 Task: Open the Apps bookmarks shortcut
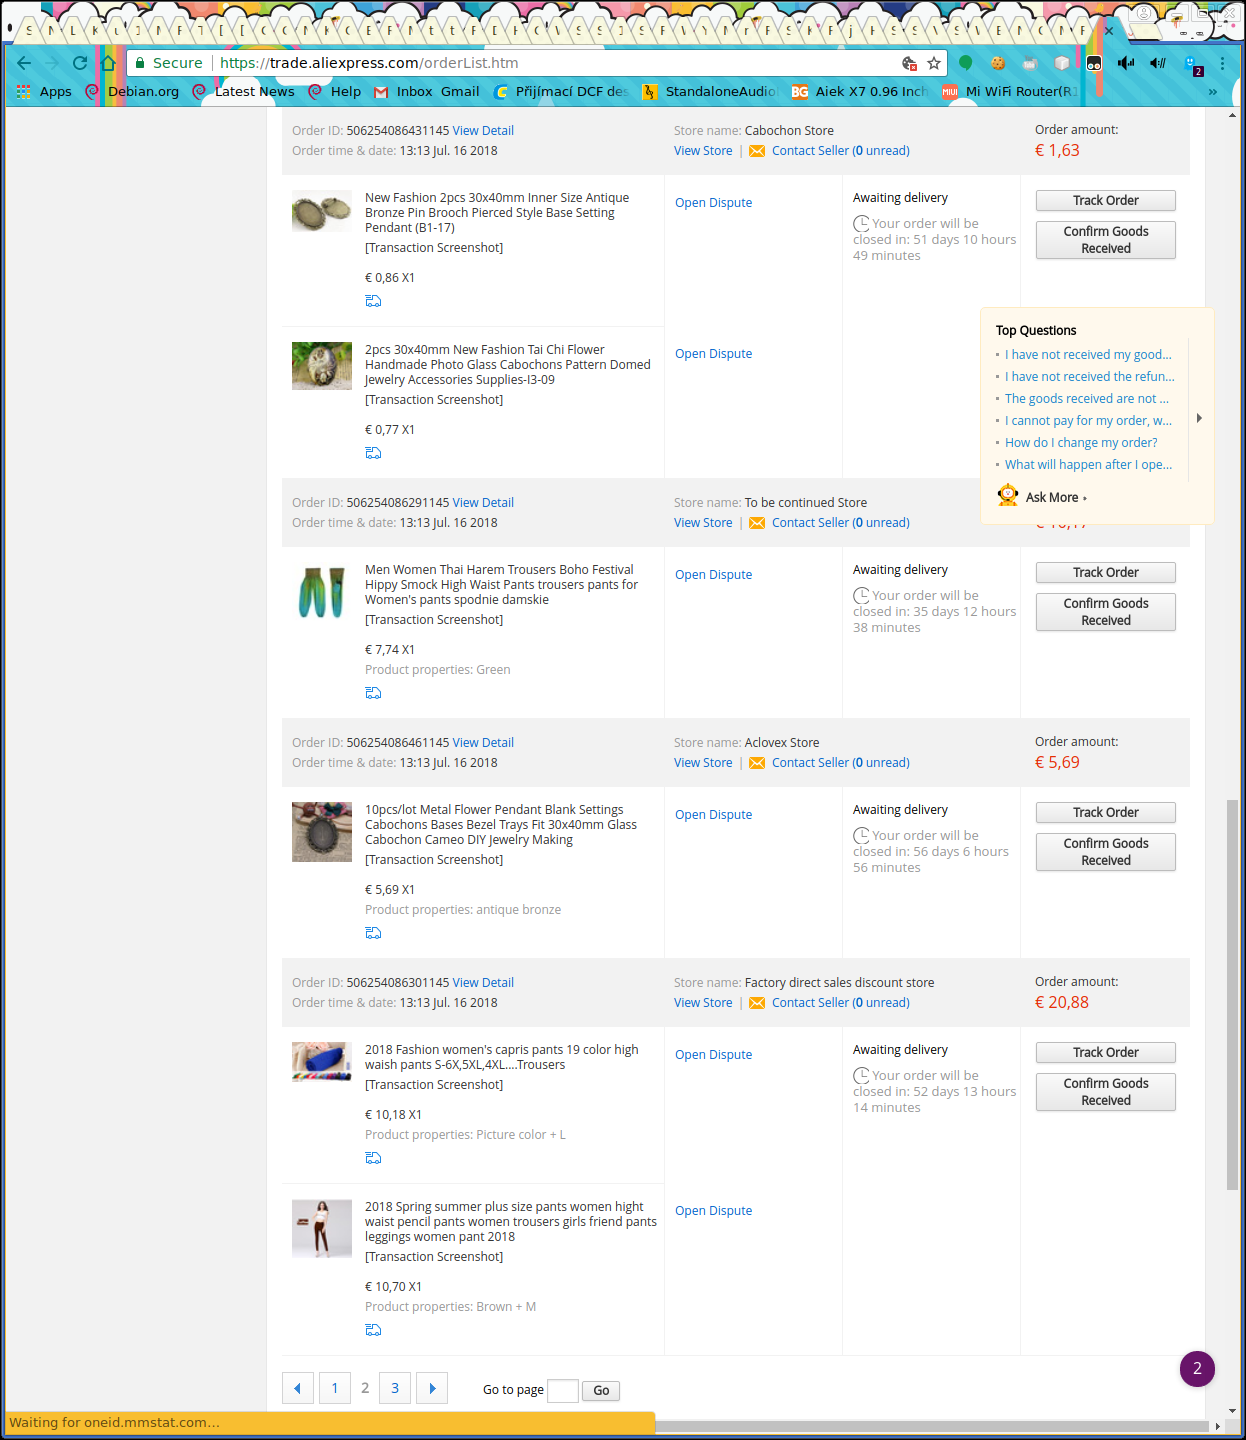[44, 91]
